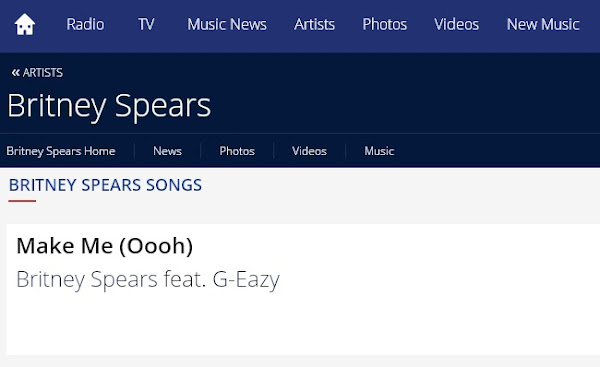Switch to the artist Music tab

[x=379, y=151]
